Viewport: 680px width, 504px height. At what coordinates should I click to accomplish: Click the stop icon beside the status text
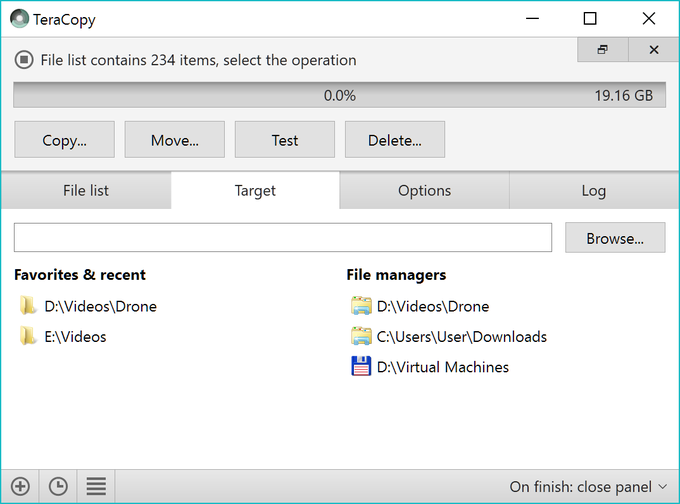point(24,60)
